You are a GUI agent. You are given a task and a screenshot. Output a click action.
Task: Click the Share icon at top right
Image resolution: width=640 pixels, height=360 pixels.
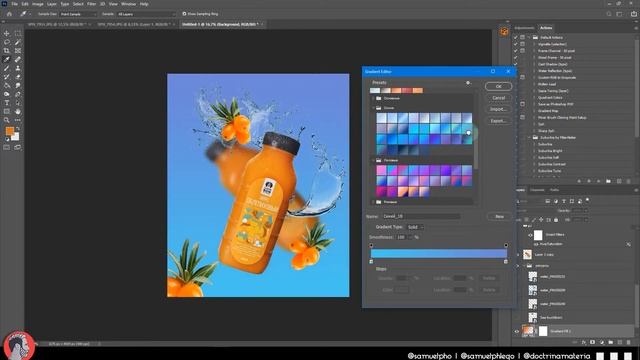633,14
